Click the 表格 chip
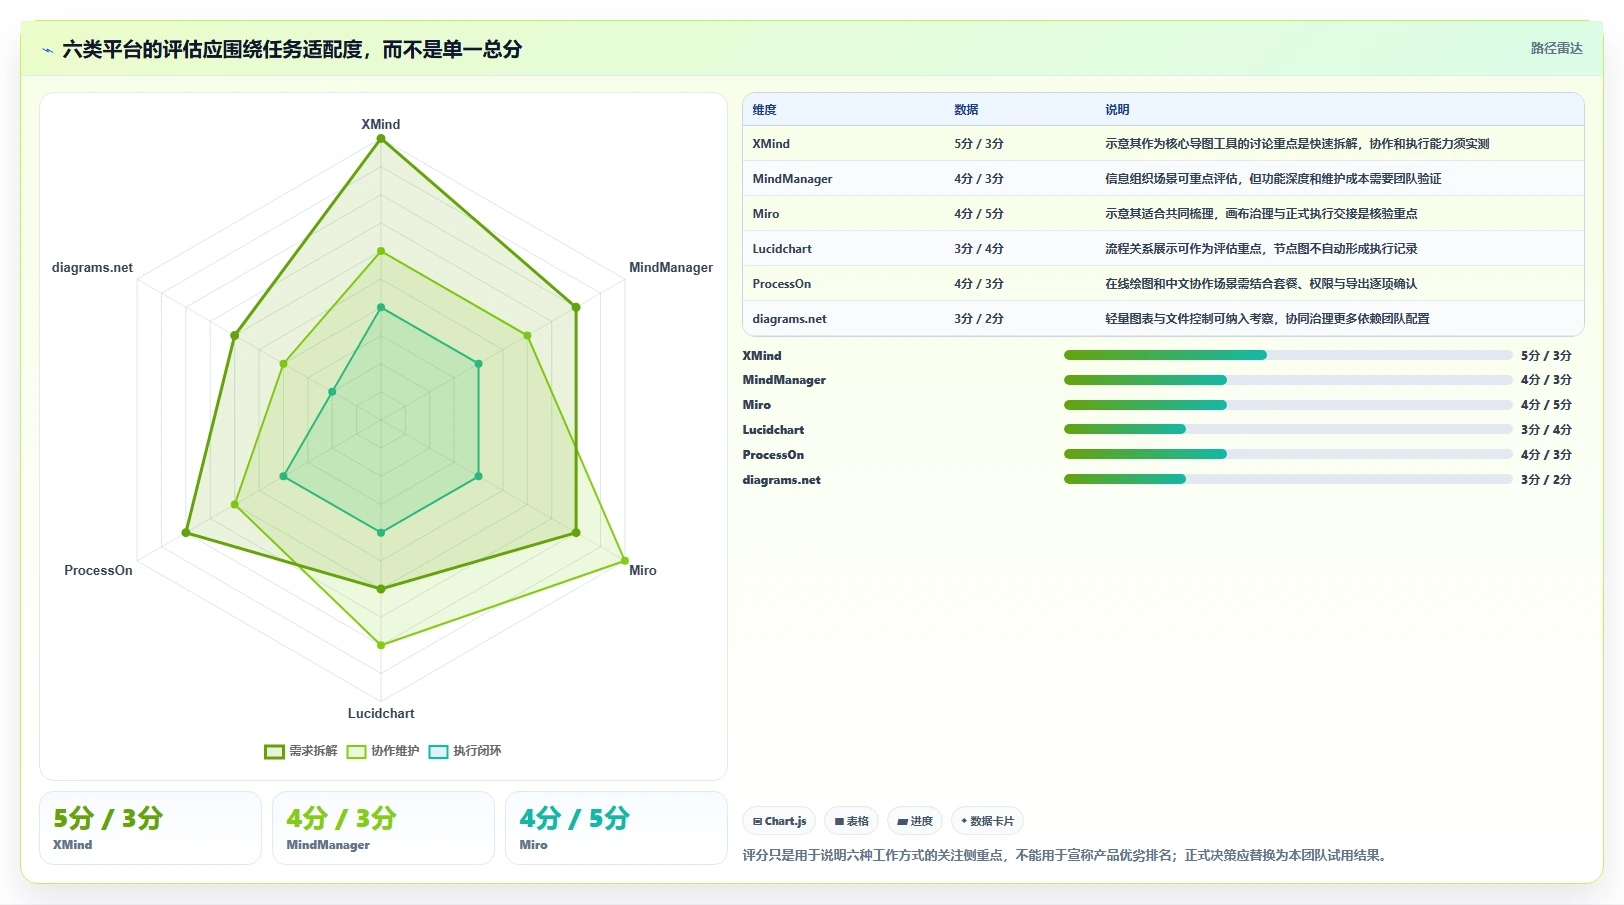Viewport: 1624px width, 905px height. click(852, 821)
